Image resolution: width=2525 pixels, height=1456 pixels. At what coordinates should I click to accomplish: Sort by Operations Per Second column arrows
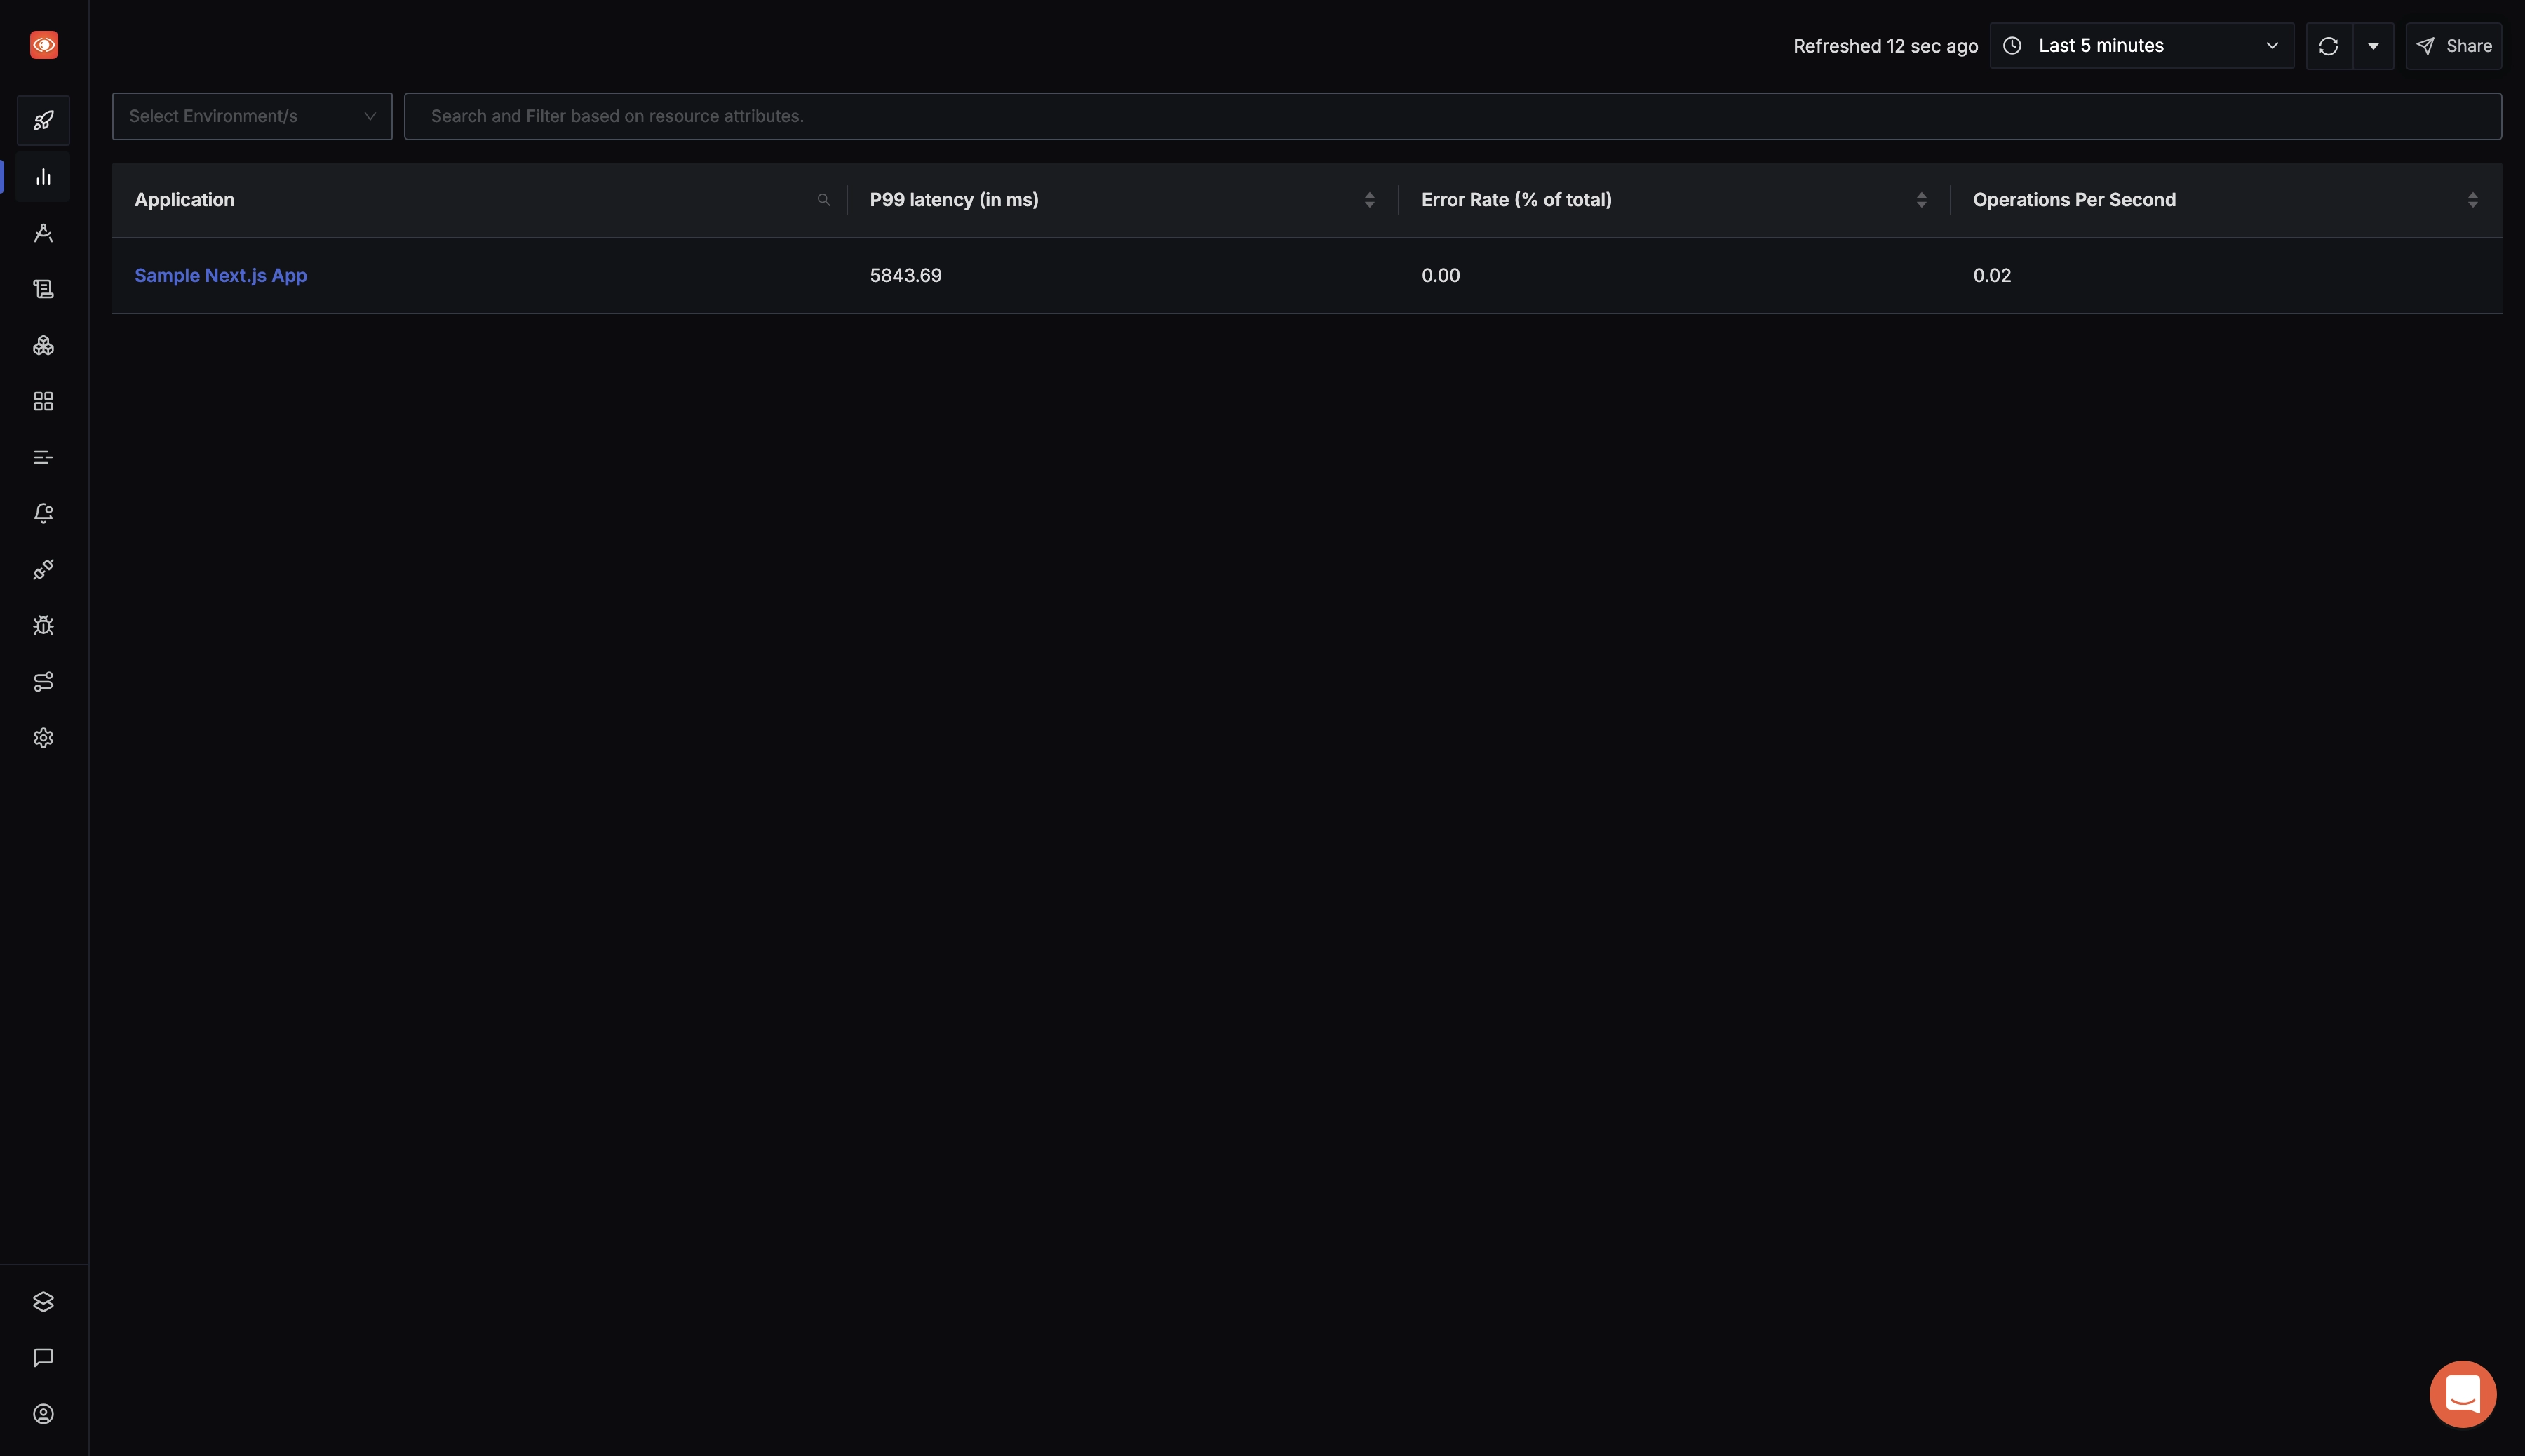point(2472,200)
